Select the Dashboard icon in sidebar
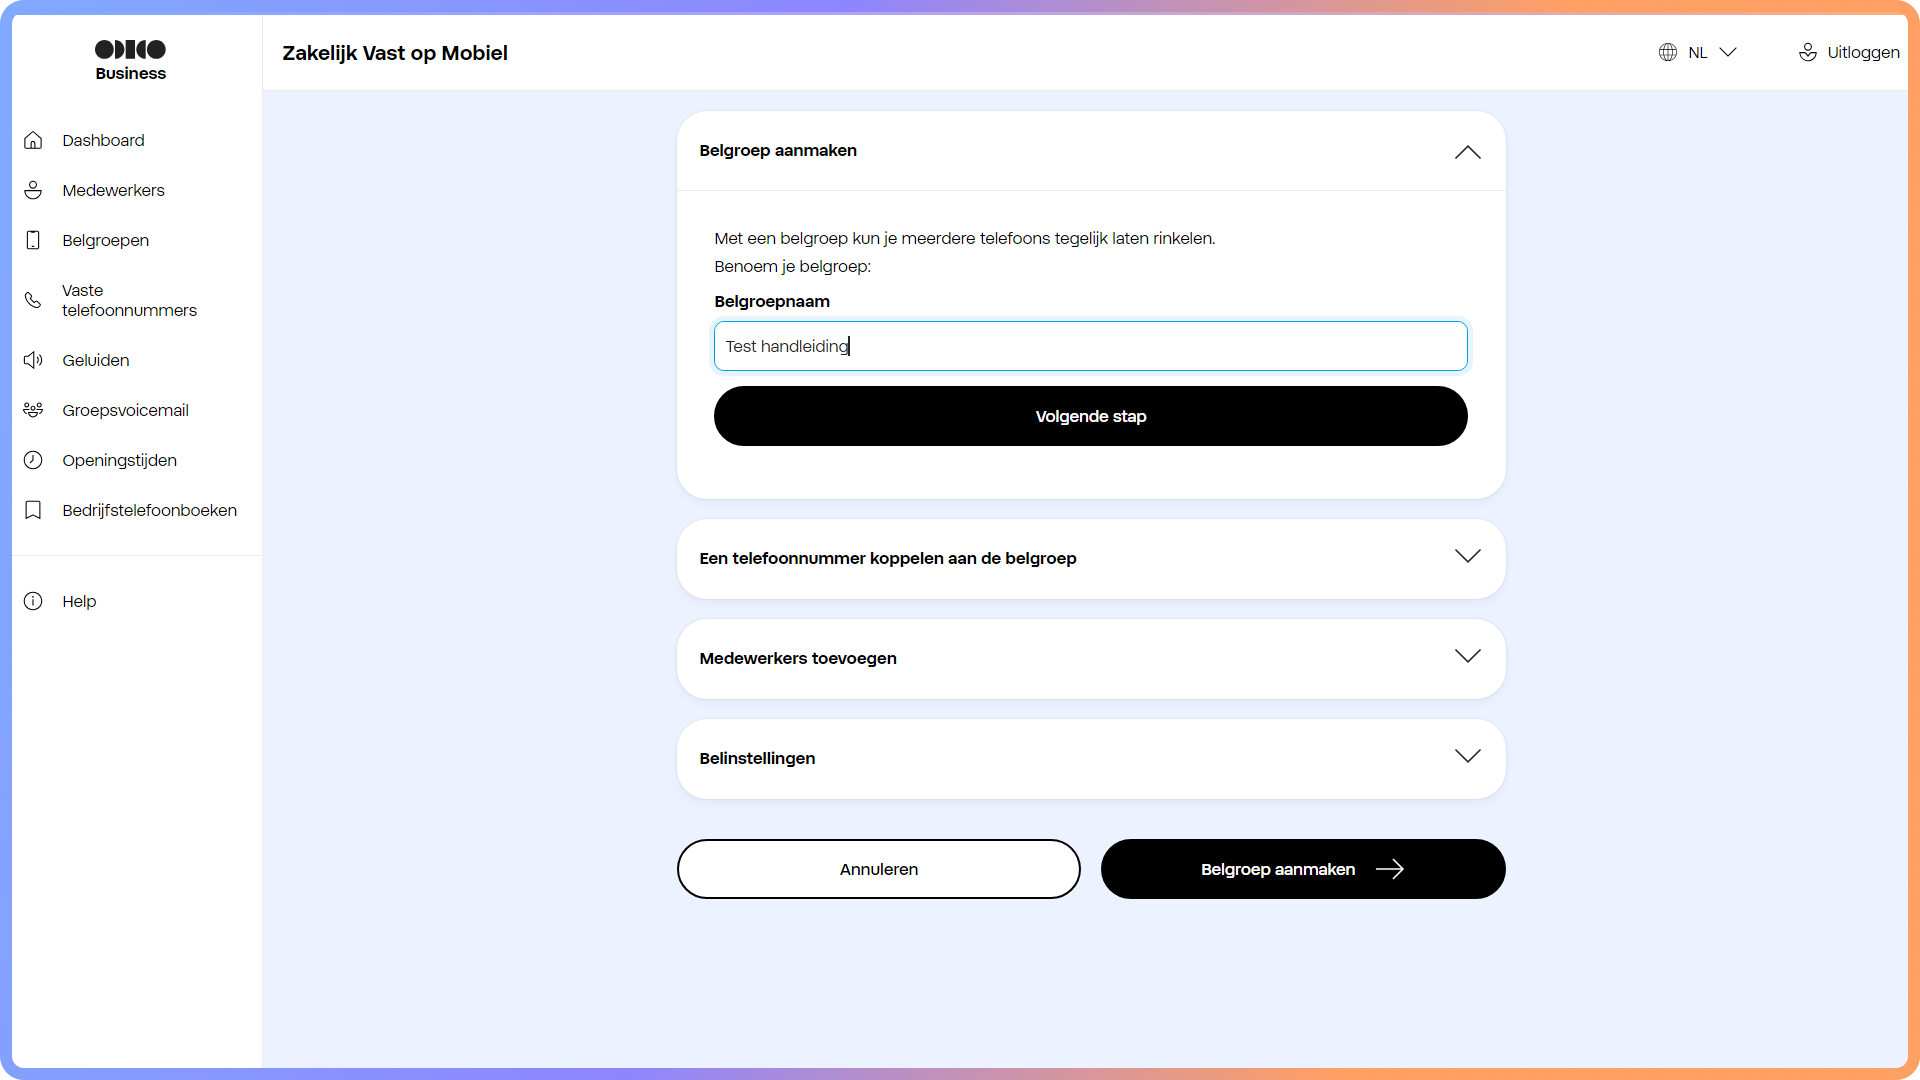This screenshot has height=1080, width=1920. 33,140
